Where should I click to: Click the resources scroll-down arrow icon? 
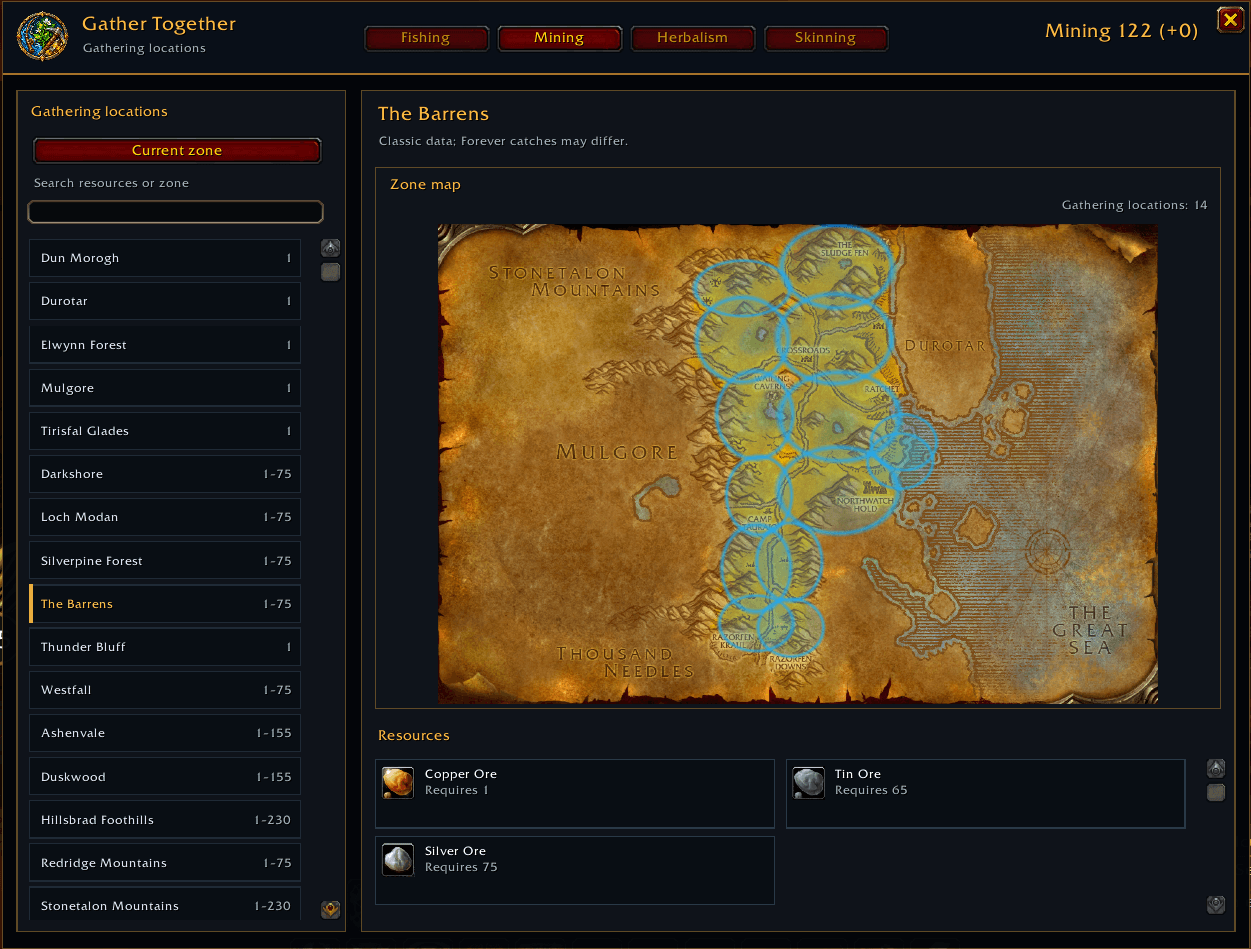(x=1216, y=904)
